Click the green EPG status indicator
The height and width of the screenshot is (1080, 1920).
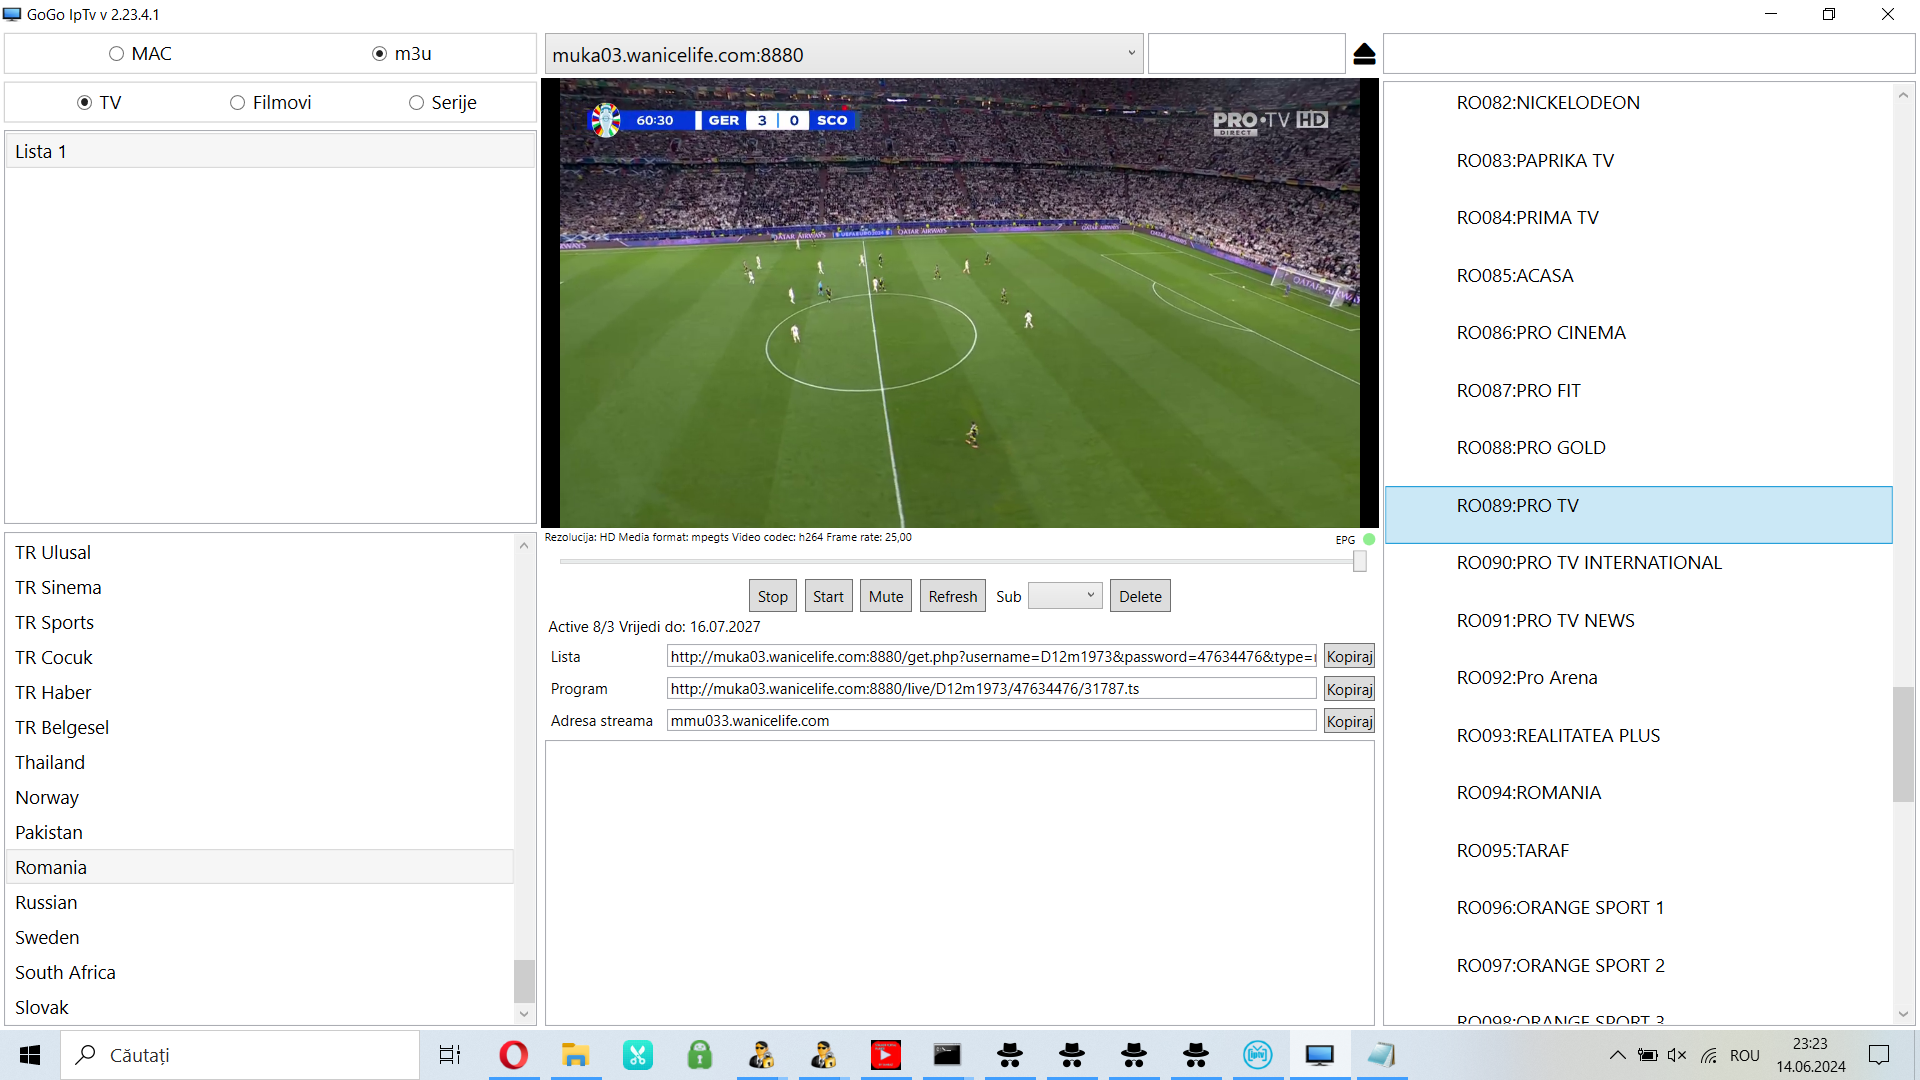click(1369, 540)
